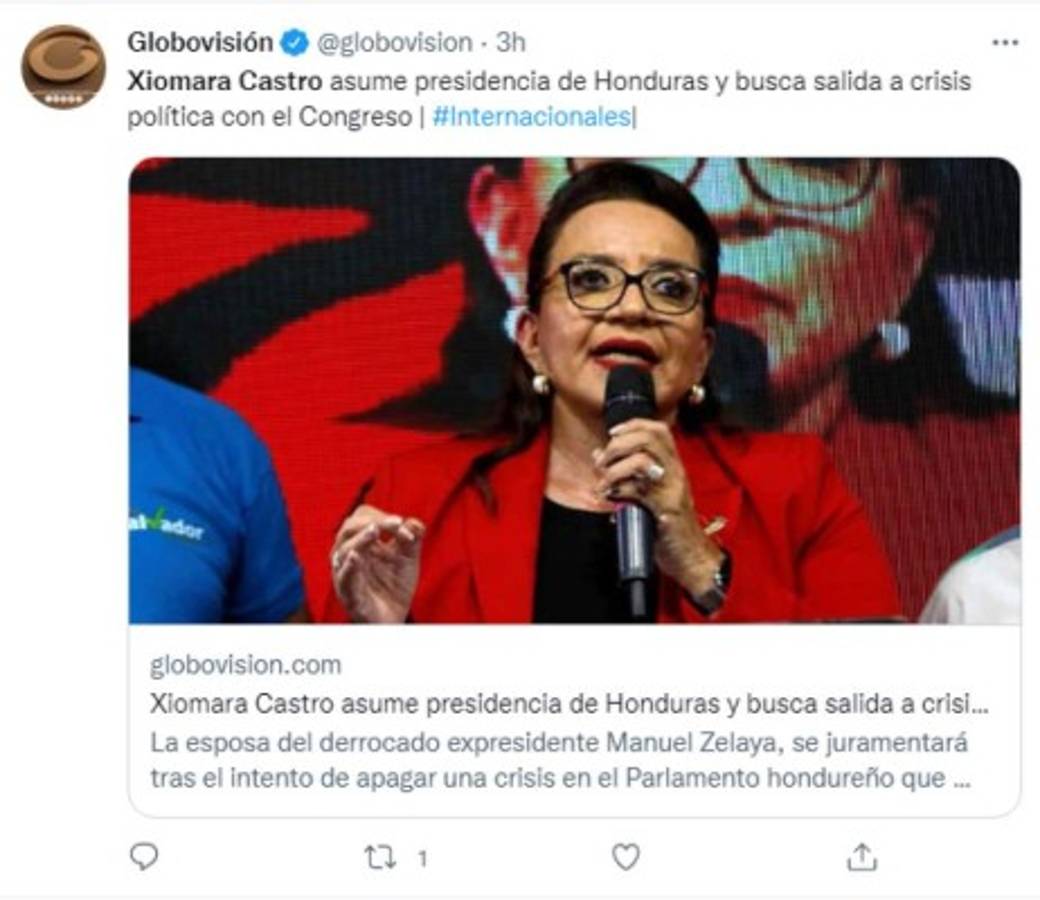The image size is (1040, 900).
Task: Click the reply speech bubble icon
Action: [x=144, y=857]
